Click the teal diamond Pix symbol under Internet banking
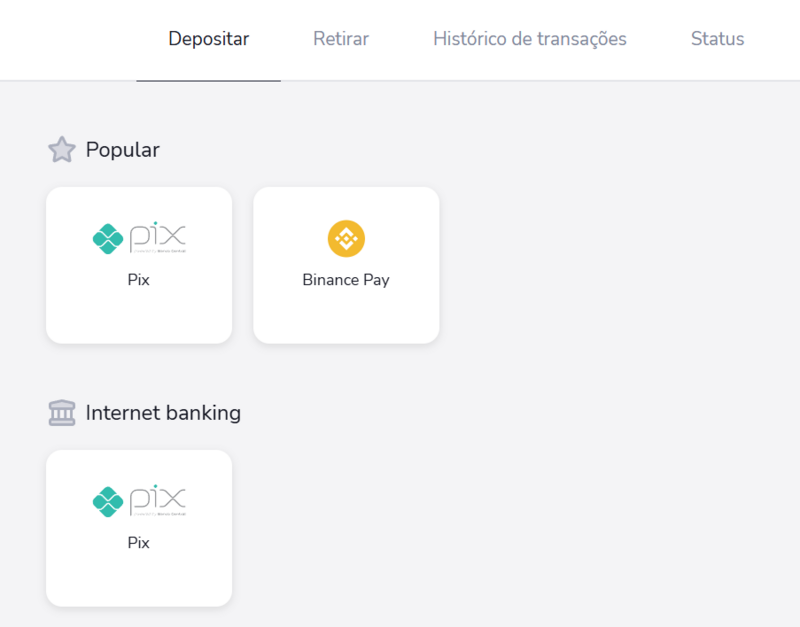The height and width of the screenshot is (627, 800). [x=106, y=500]
